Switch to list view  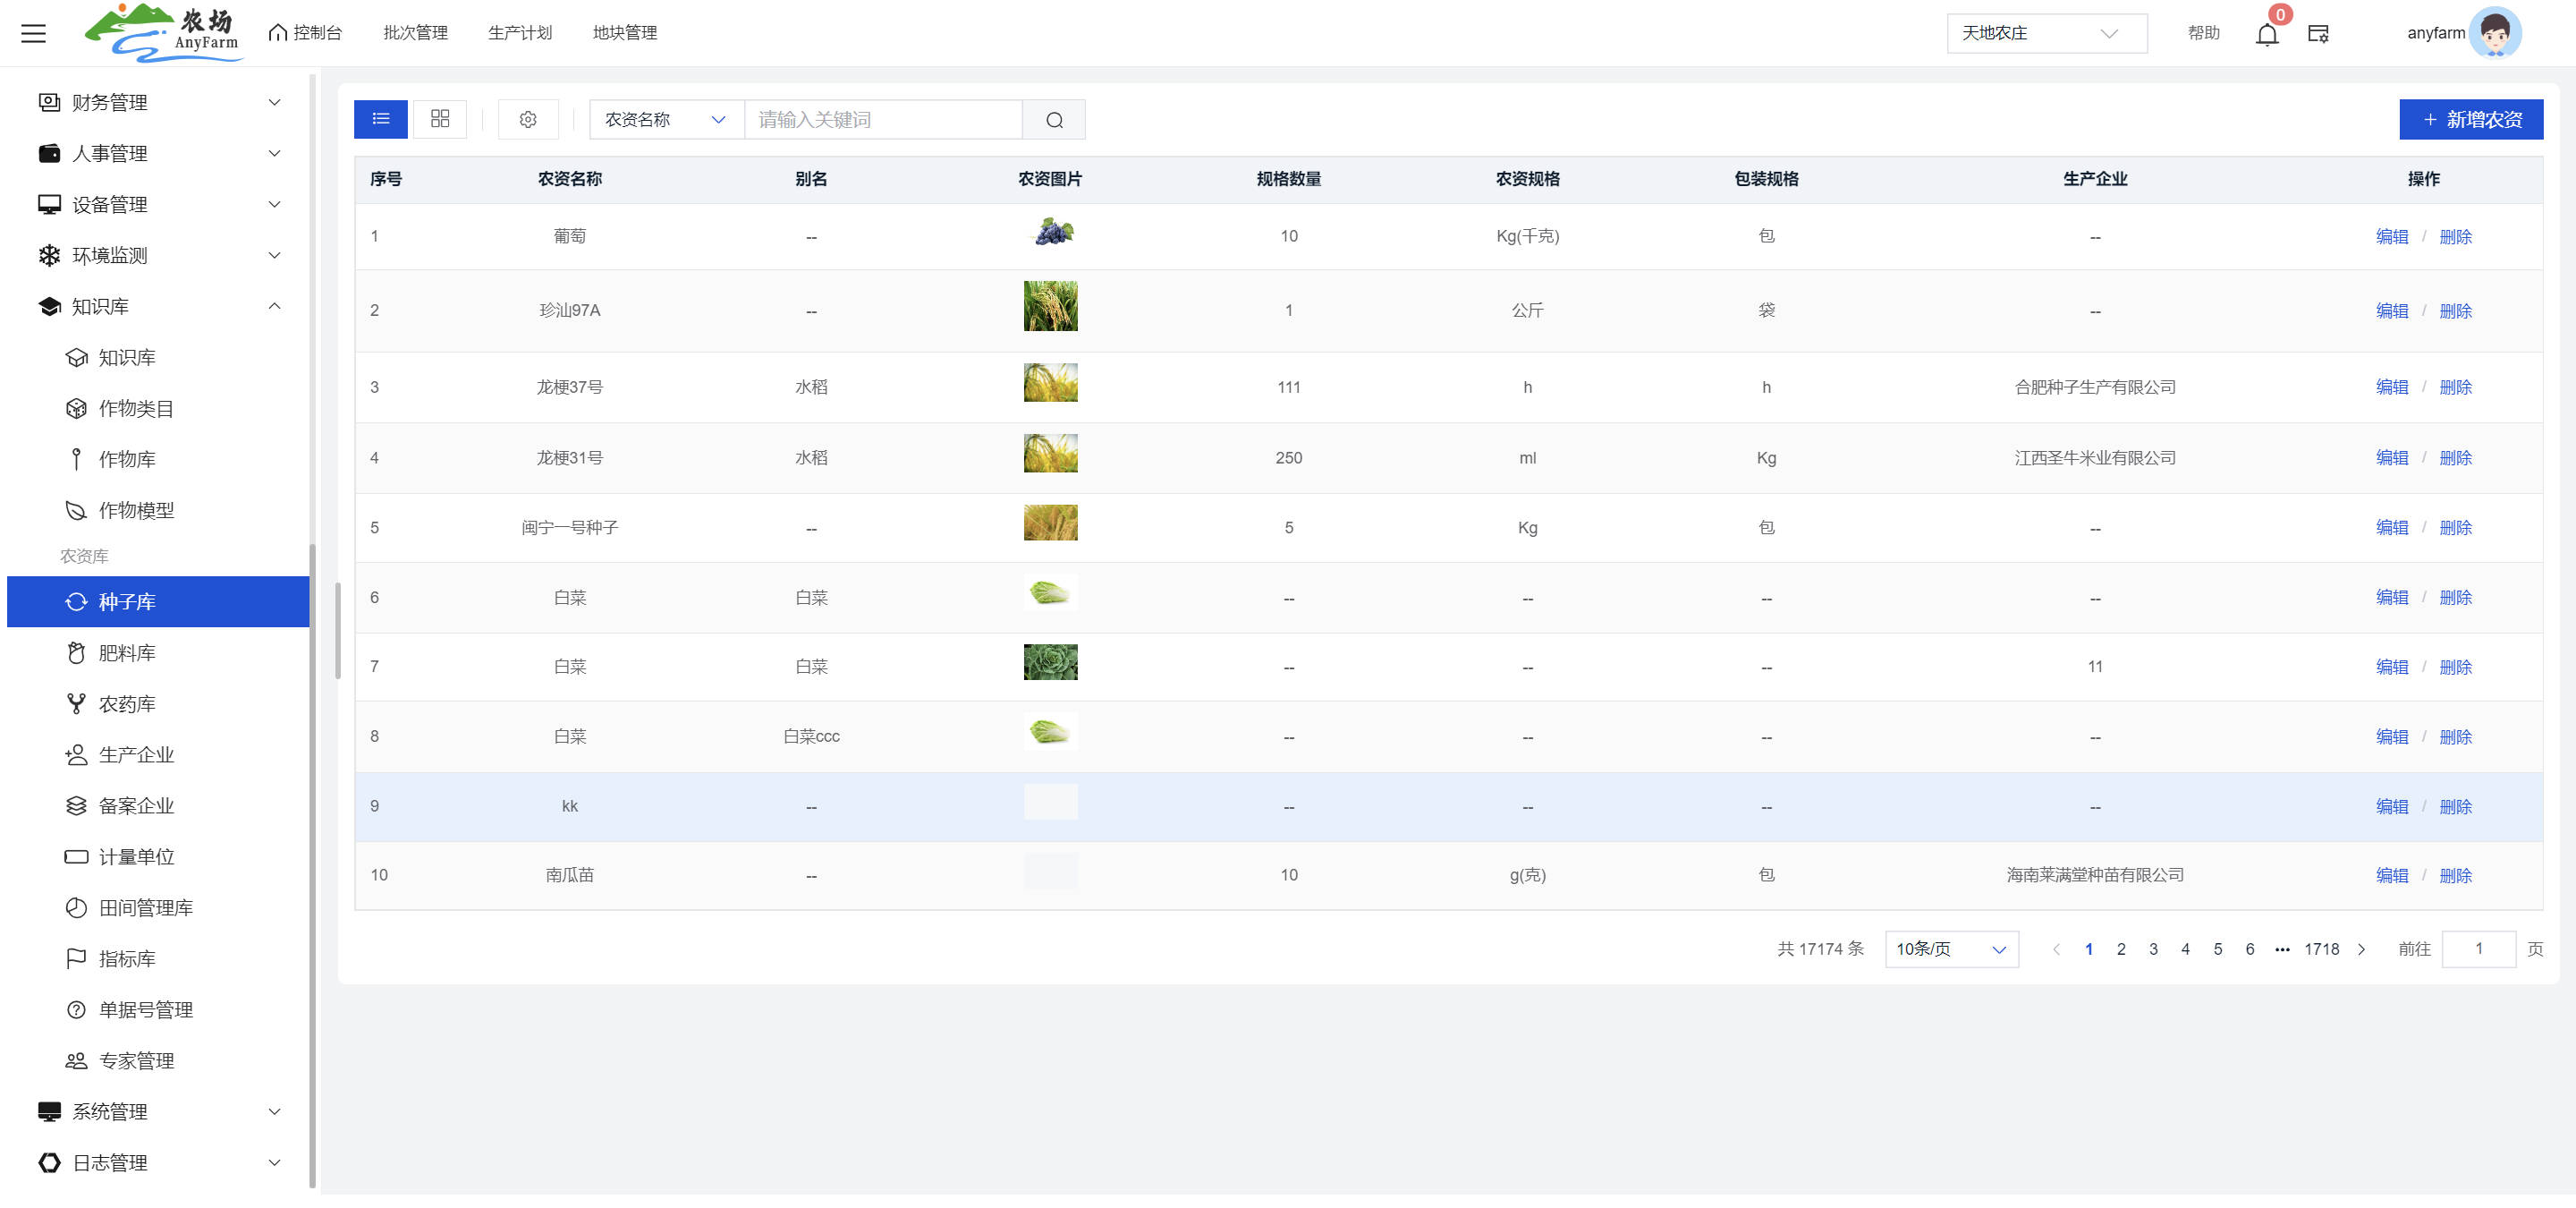[381, 120]
